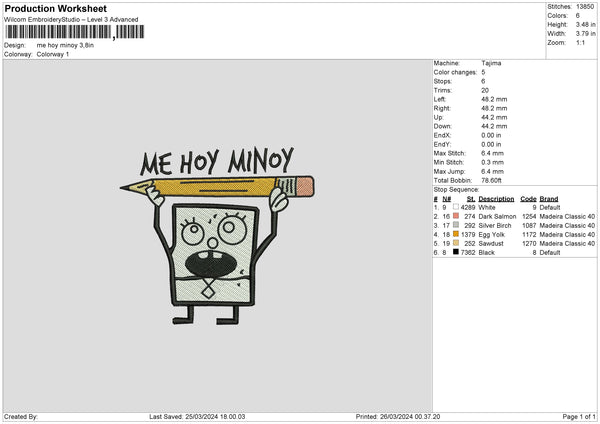Click the 'Colorway 1' value
The width and height of the screenshot is (600, 424).
[x=53, y=54]
